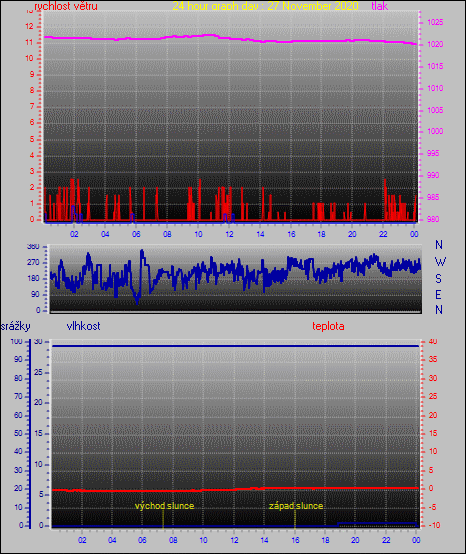
Task: Click the magenta 'tlak' pressure label
Action: click(x=379, y=6)
